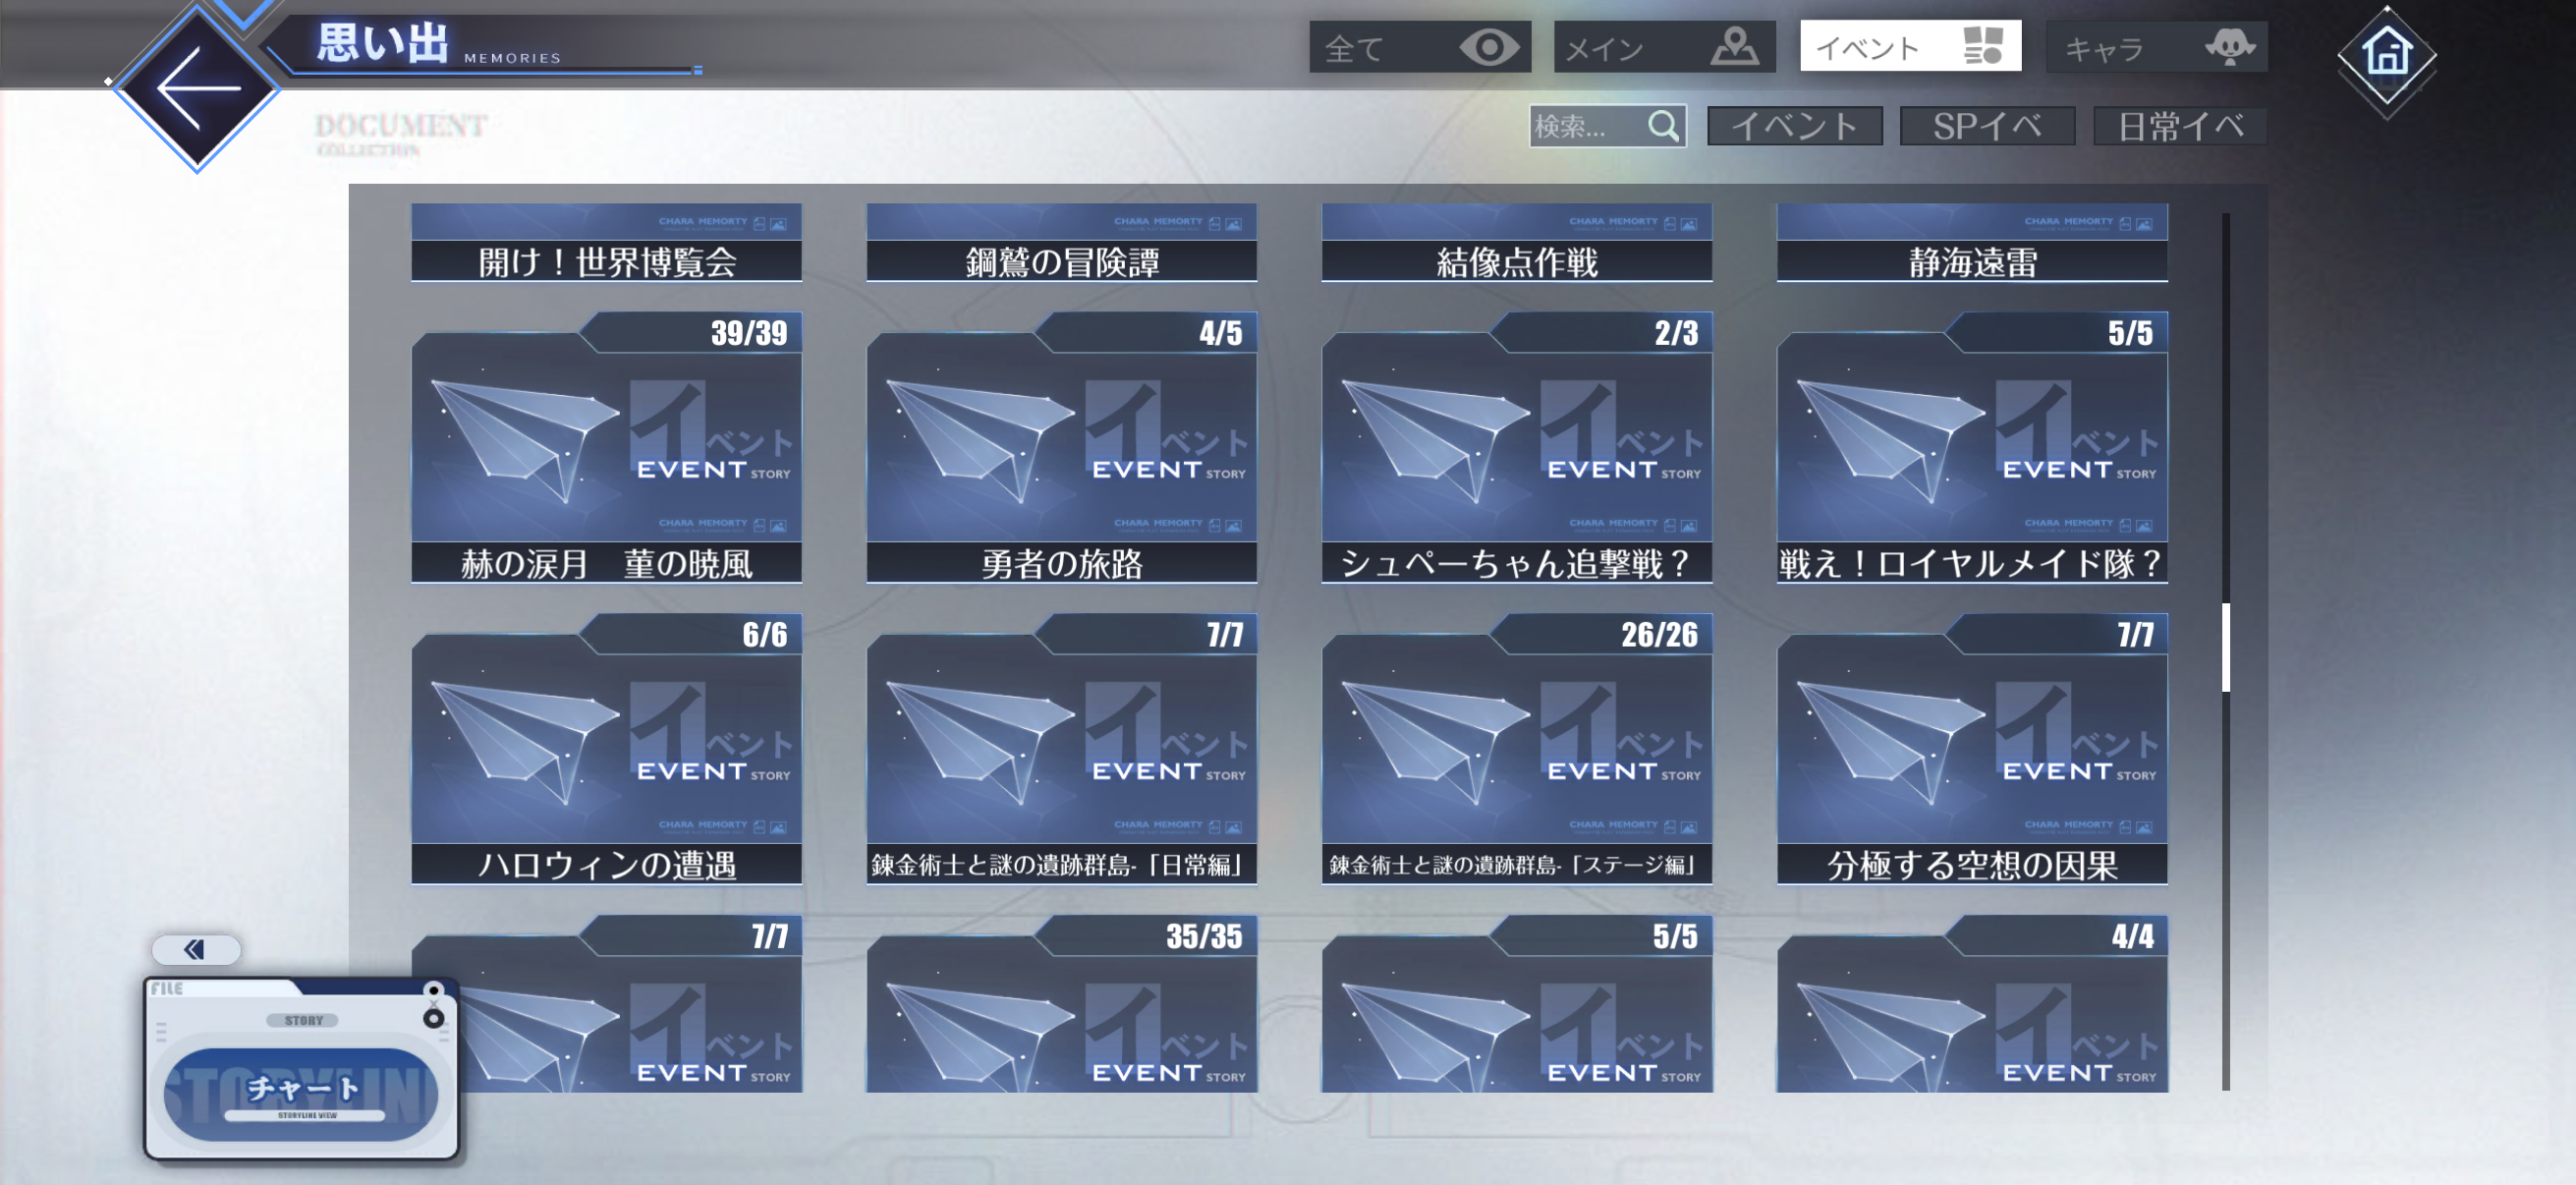Select the メイン category tab
This screenshot has height=1185, width=2576.
coord(1663,47)
